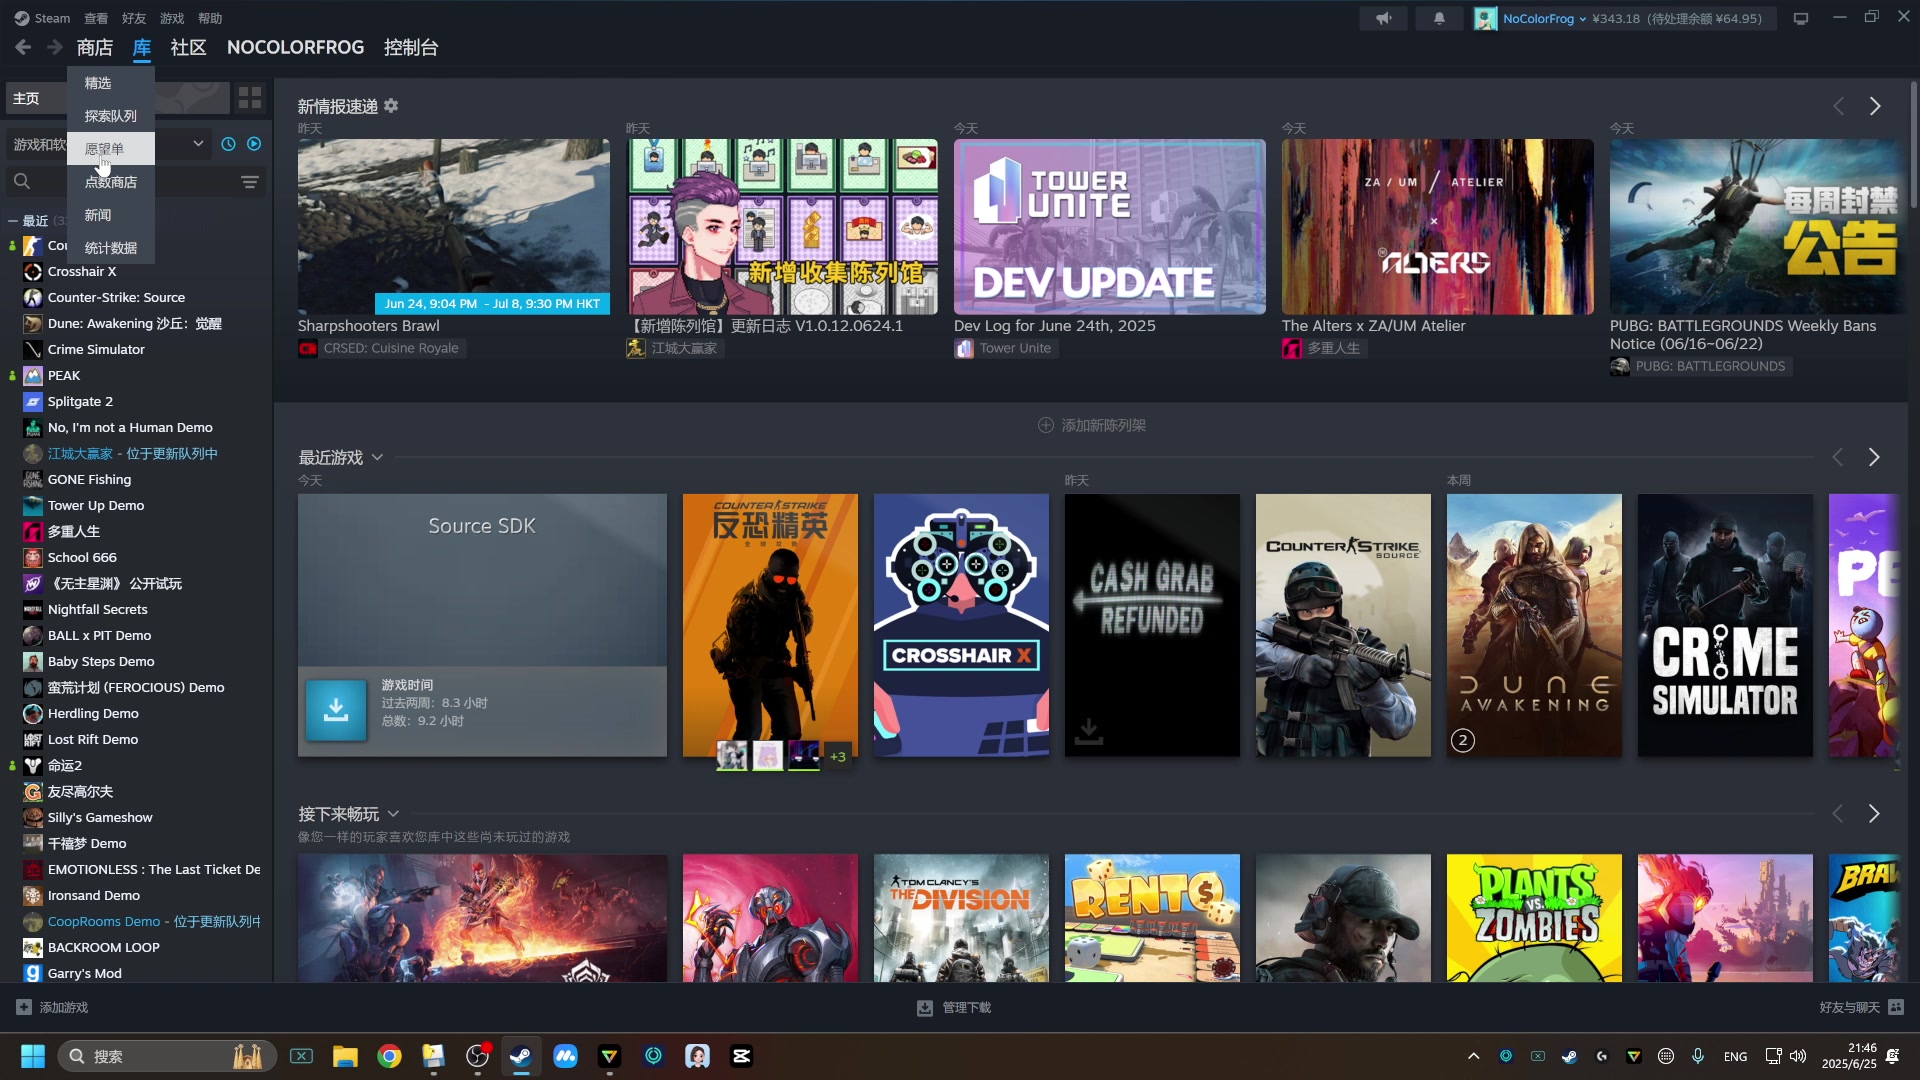Open the Crime Simulator game cover

click(1725, 625)
